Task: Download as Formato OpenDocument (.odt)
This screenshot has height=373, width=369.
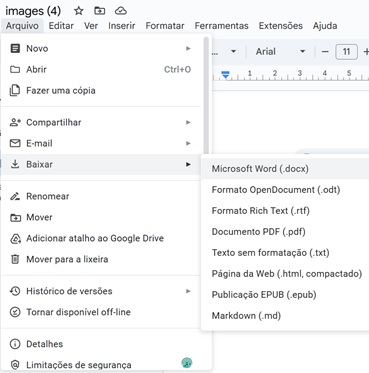Action: [285, 190]
